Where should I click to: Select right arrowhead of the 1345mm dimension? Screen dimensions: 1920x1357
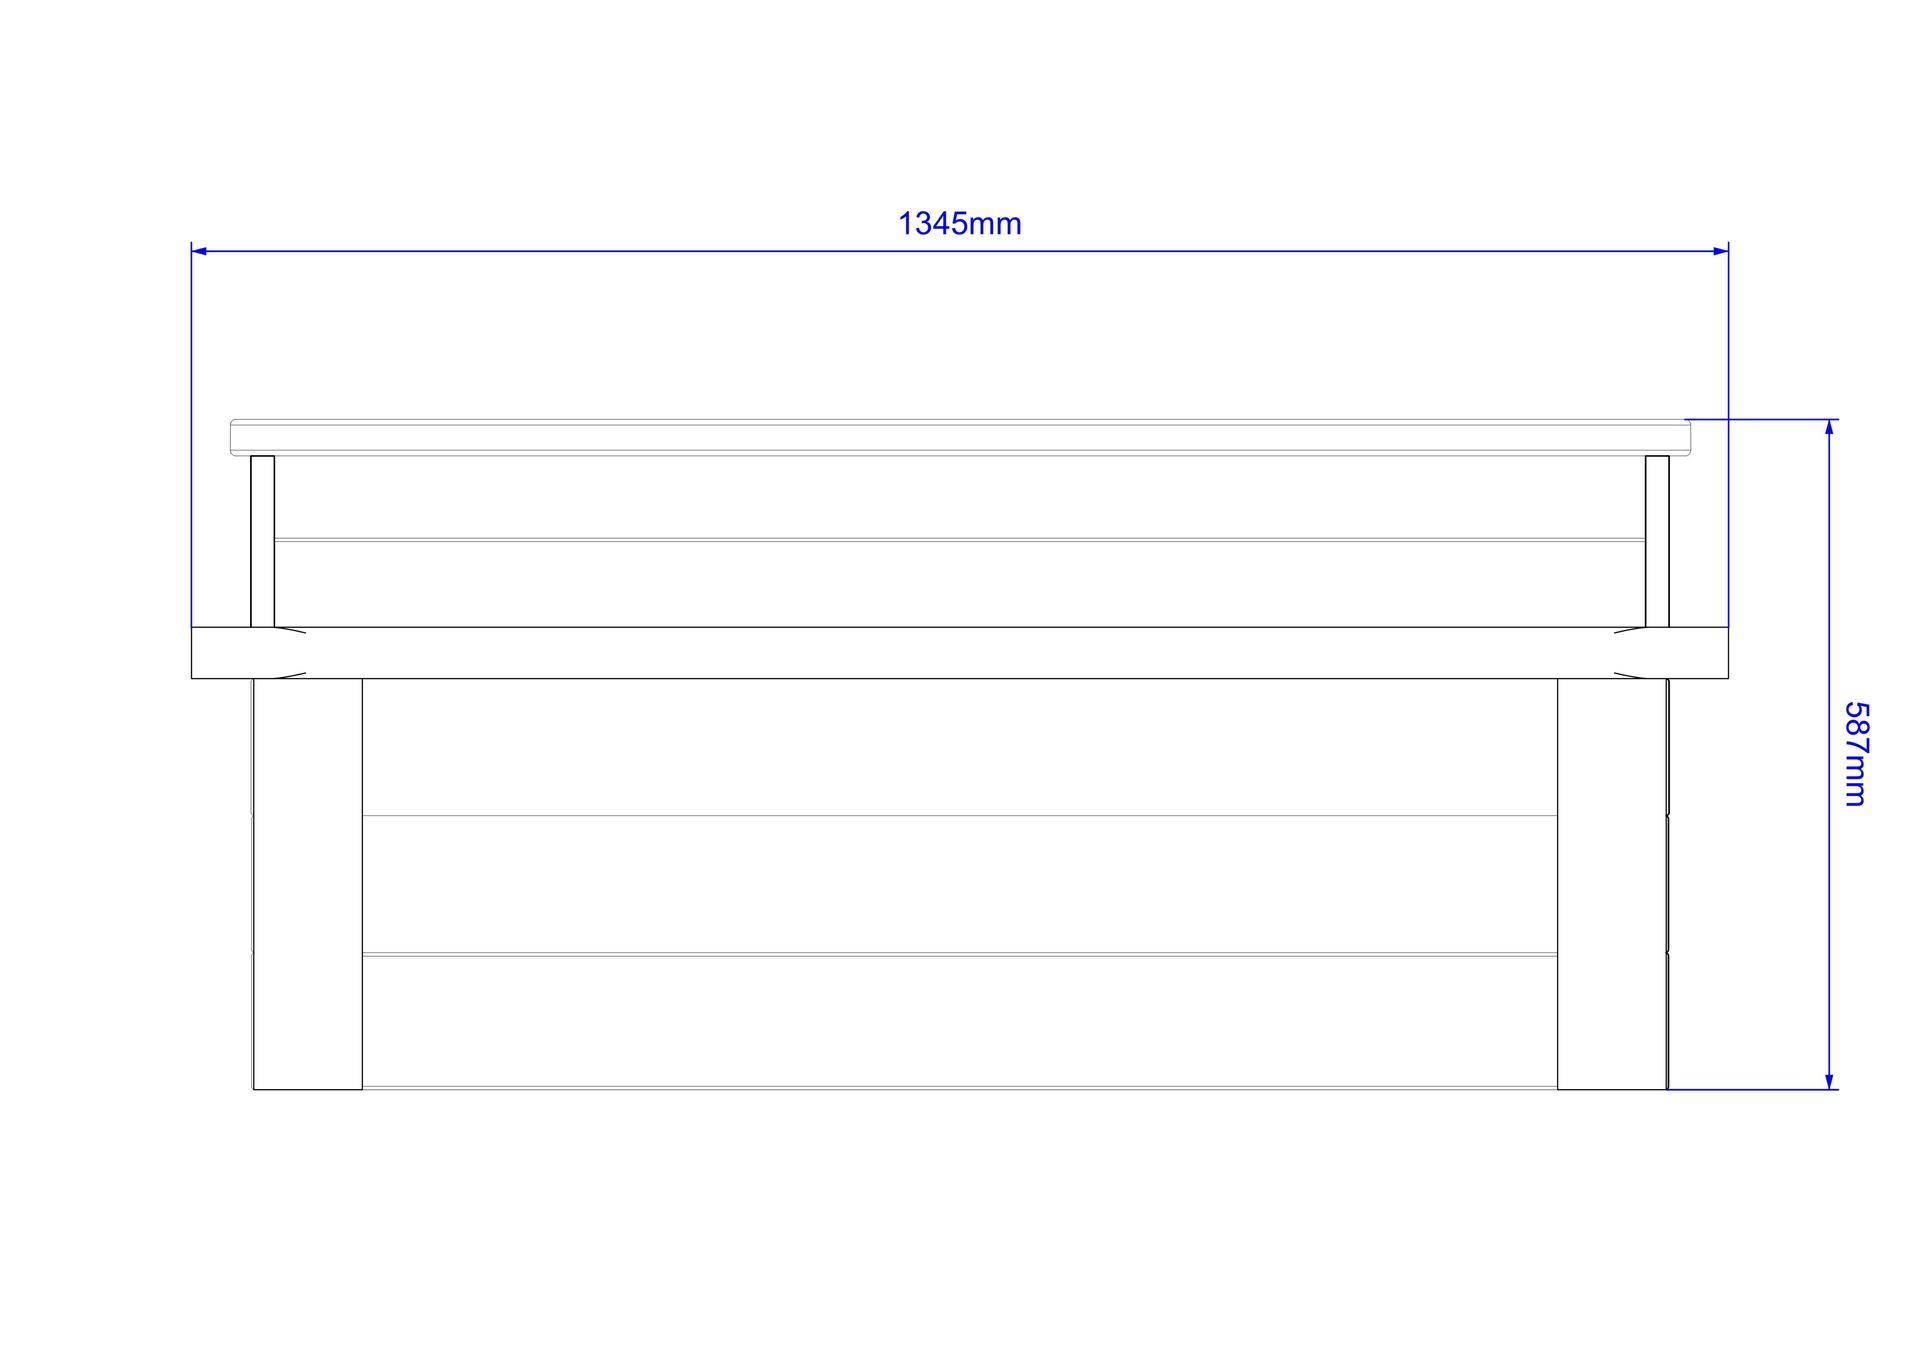[1720, 251]
